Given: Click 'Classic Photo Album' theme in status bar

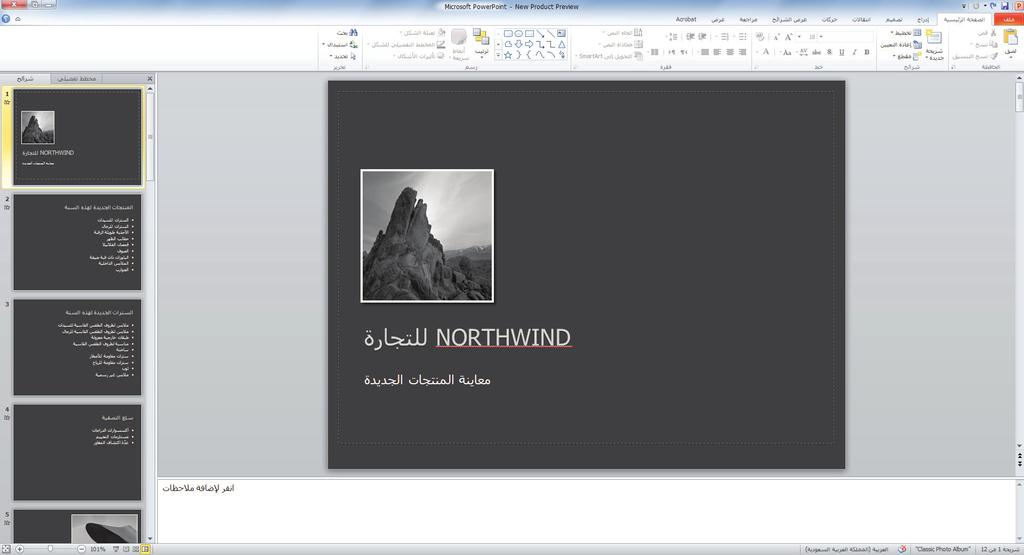Looking at the screenshot, I should coord(942,549).
